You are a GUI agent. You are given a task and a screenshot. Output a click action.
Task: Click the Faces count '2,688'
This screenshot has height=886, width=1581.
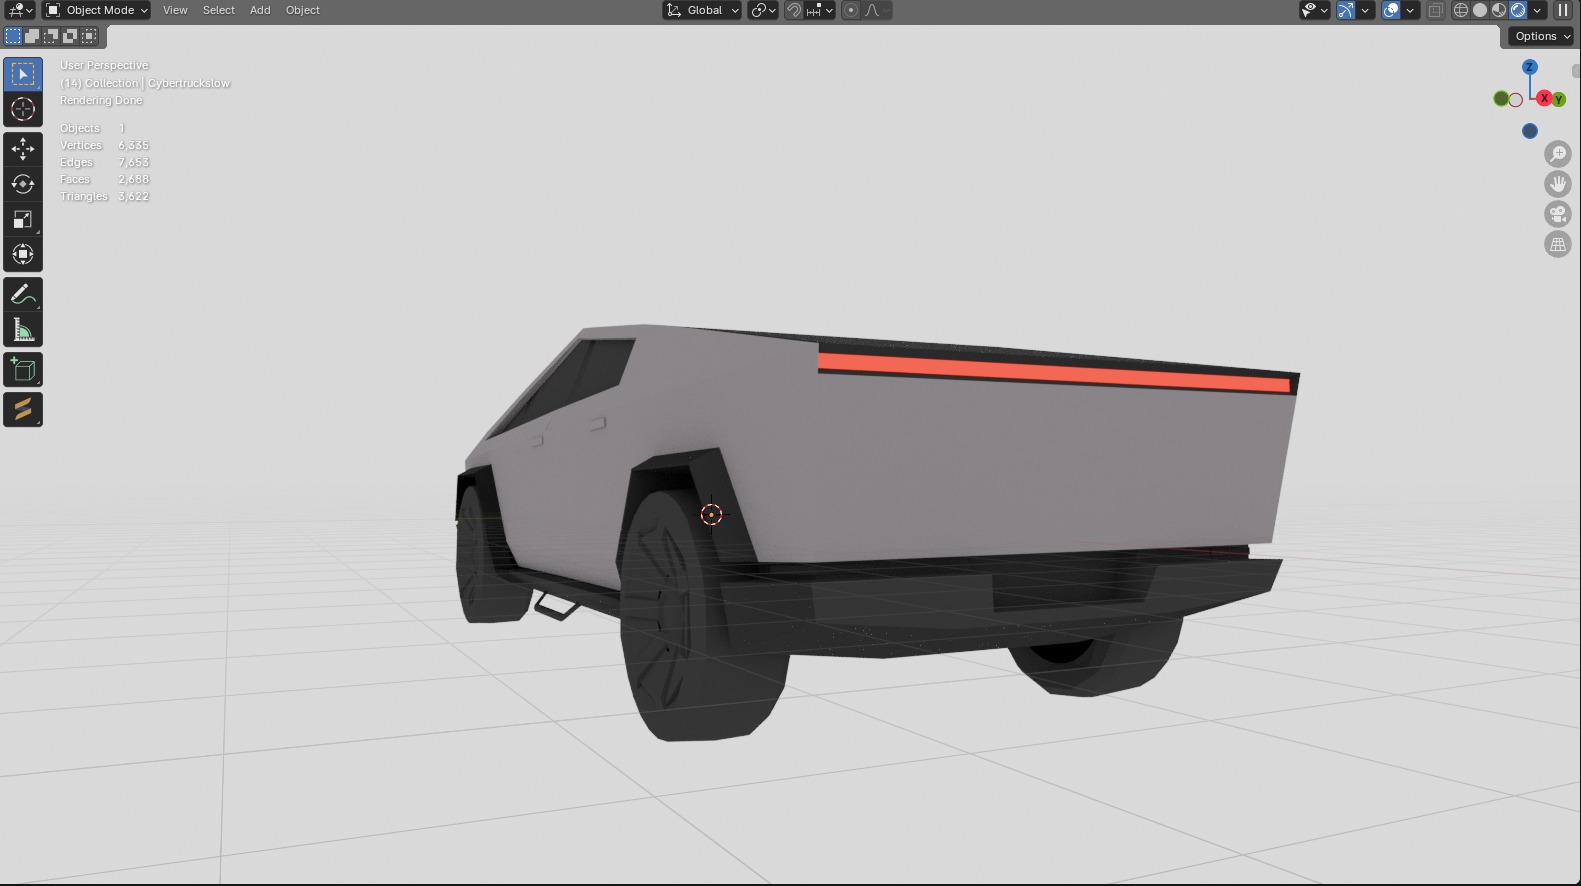coord(133,179)
